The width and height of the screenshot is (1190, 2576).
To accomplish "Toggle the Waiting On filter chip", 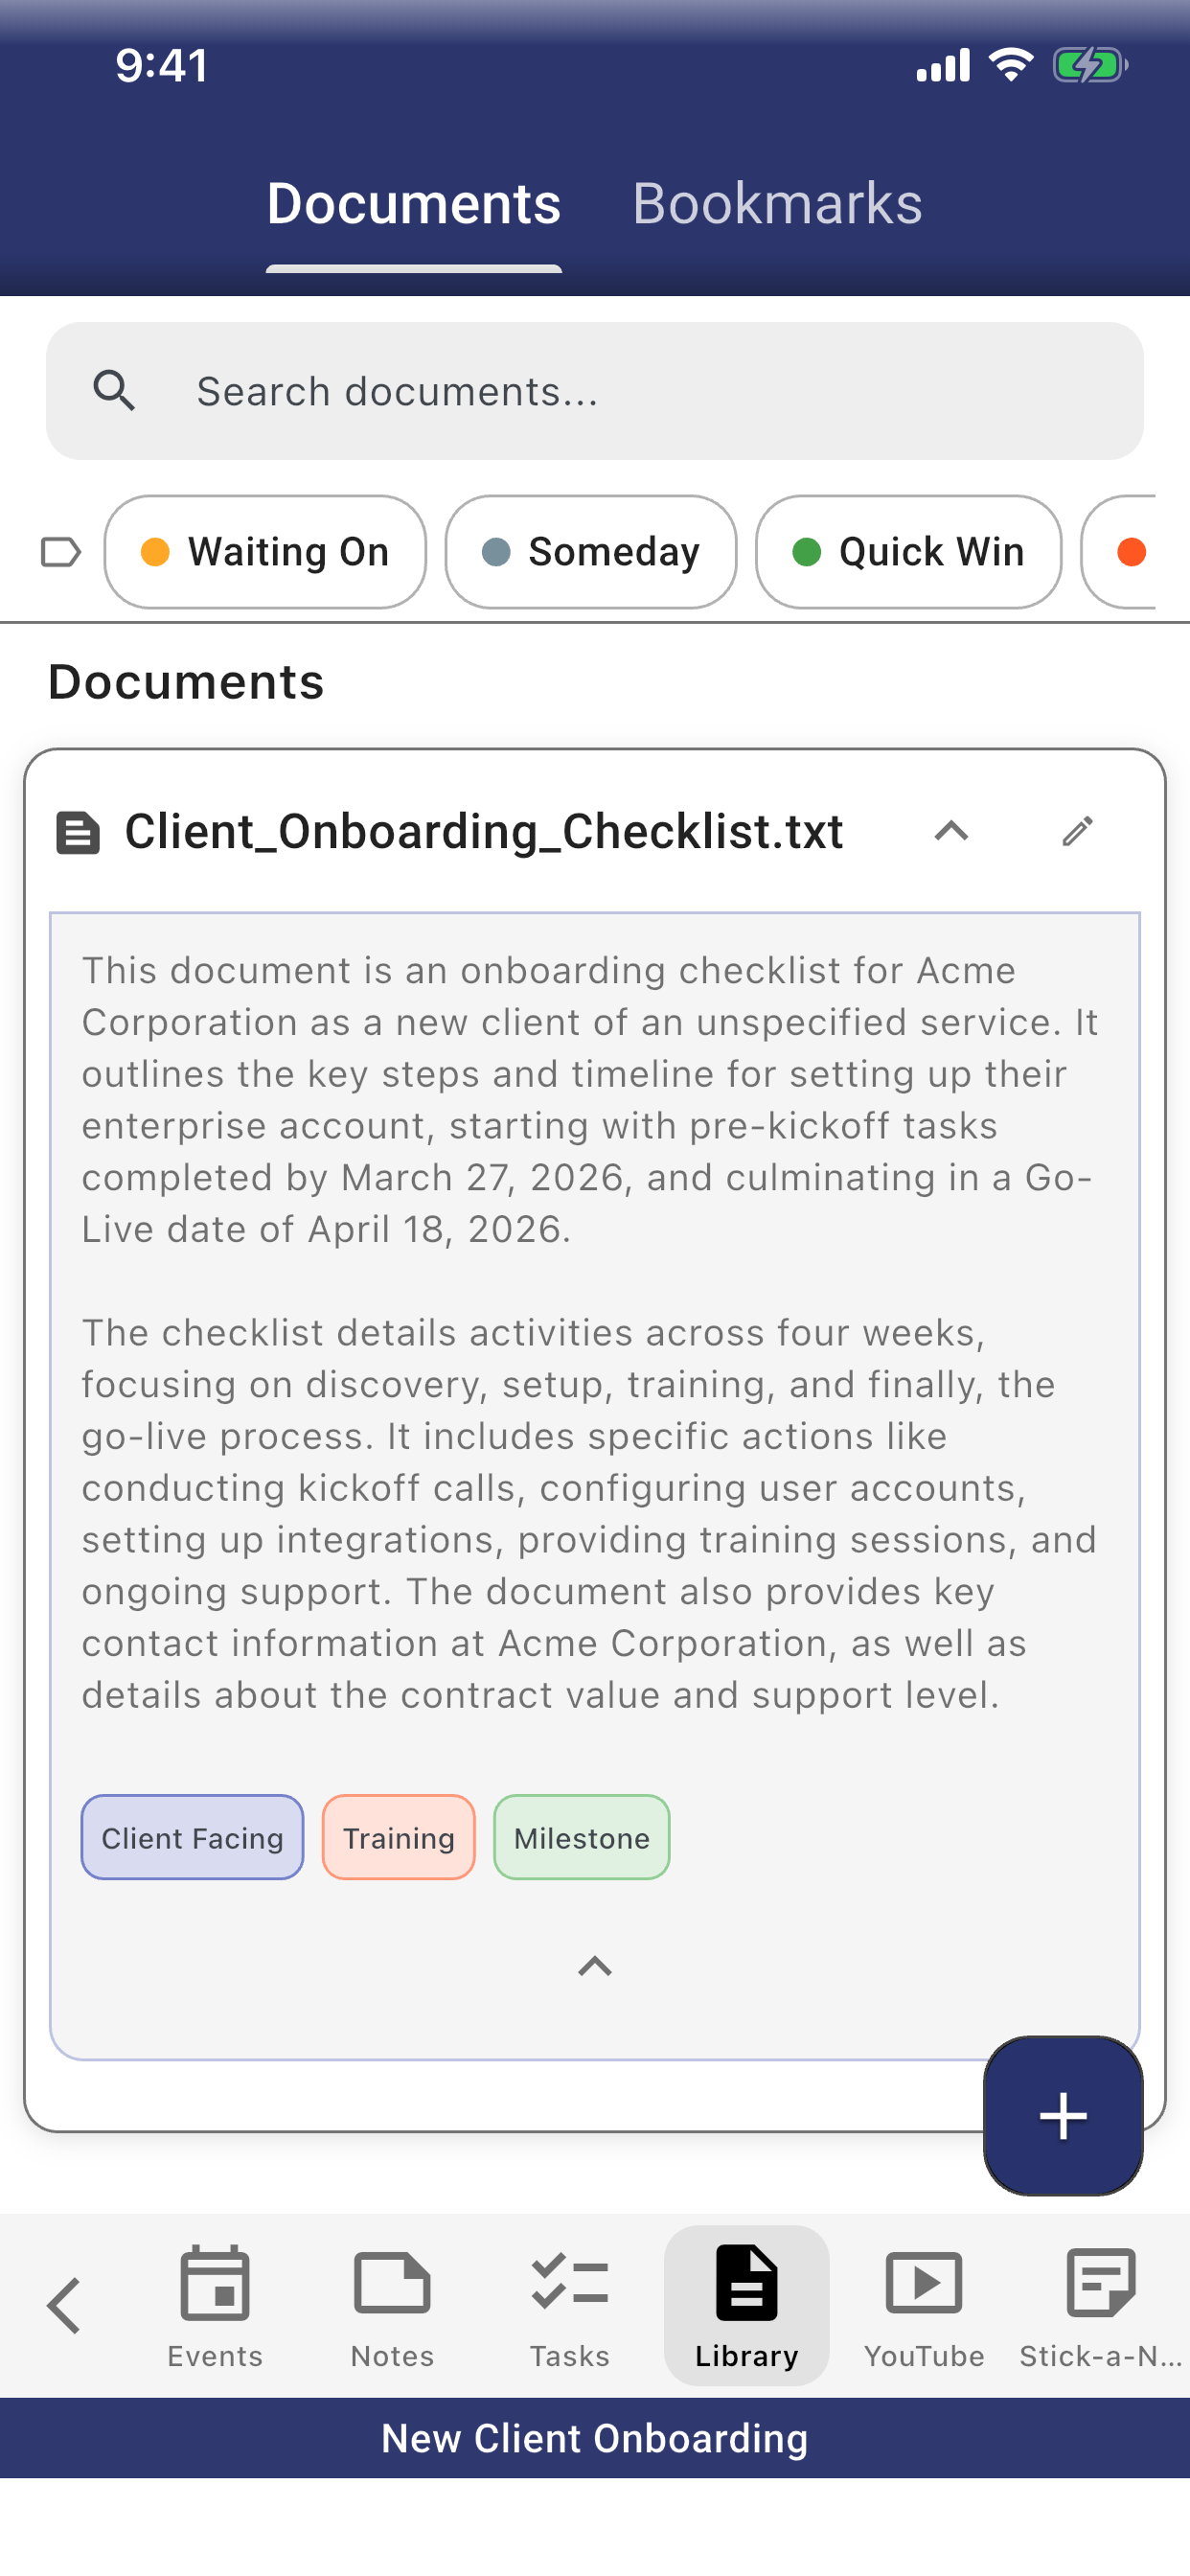I will click(265, 552).
